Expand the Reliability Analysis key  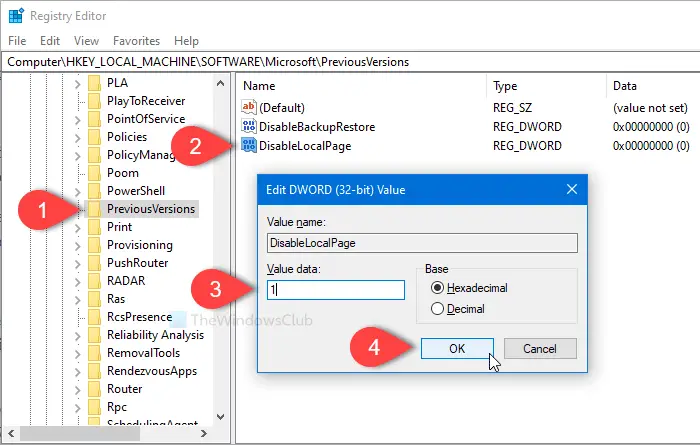pyautogui.click(x=78, y=336)
